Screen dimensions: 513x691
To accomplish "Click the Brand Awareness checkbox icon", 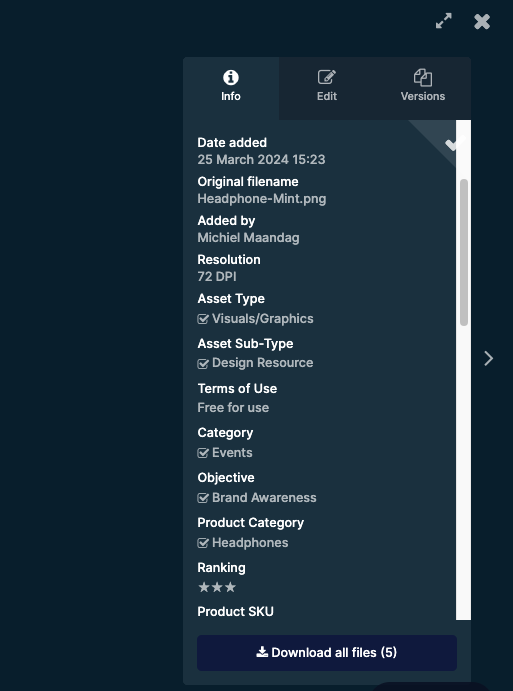I will point(203,498).
